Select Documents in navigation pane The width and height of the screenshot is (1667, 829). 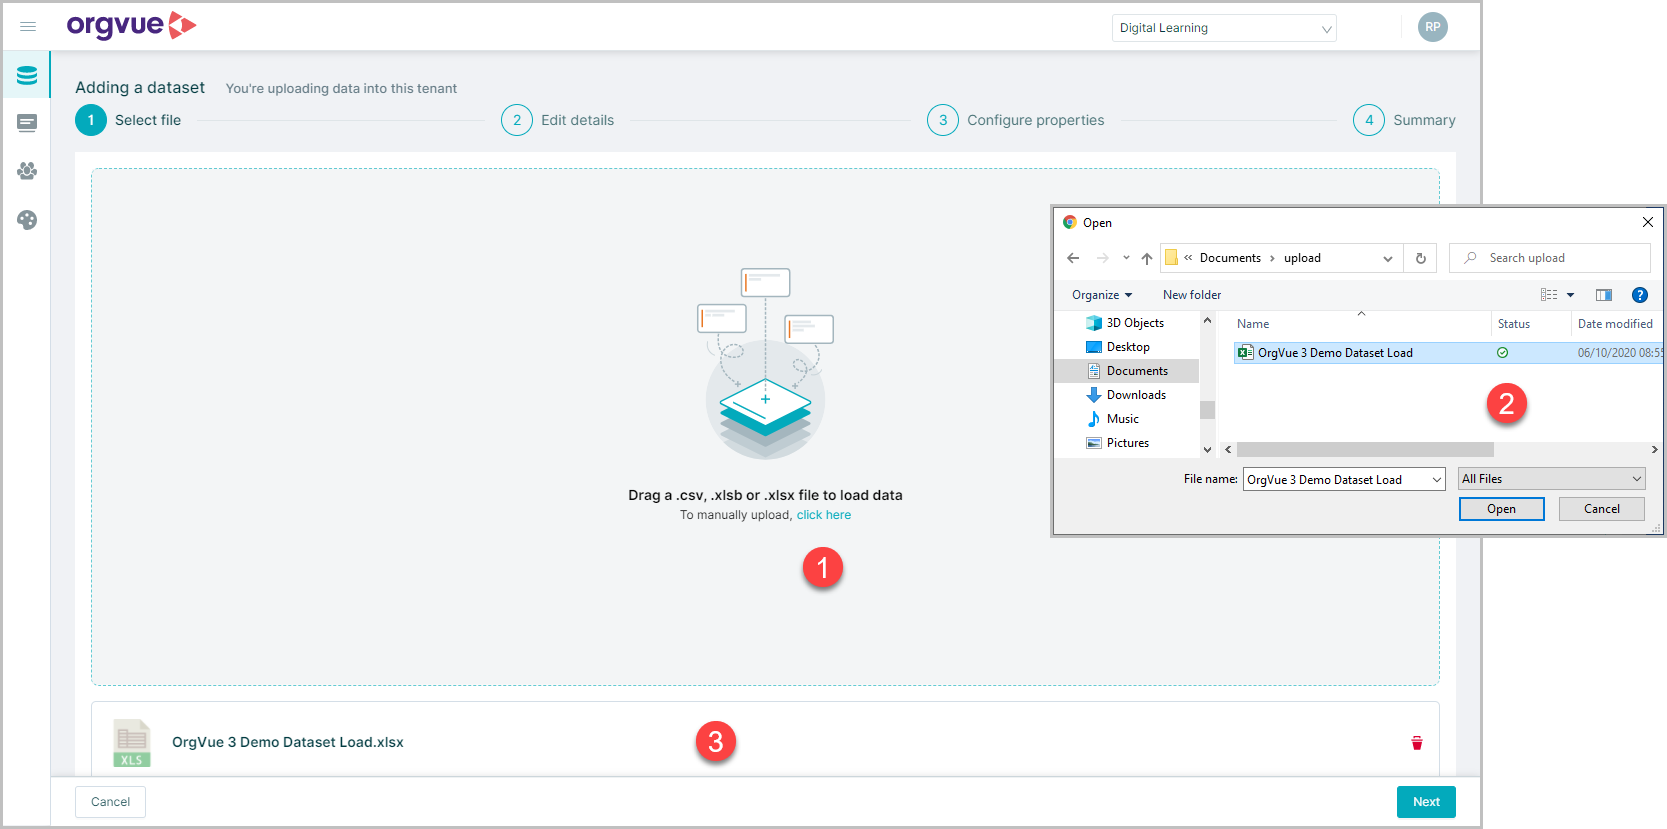pyautogui.click(x=1127, y=371)
